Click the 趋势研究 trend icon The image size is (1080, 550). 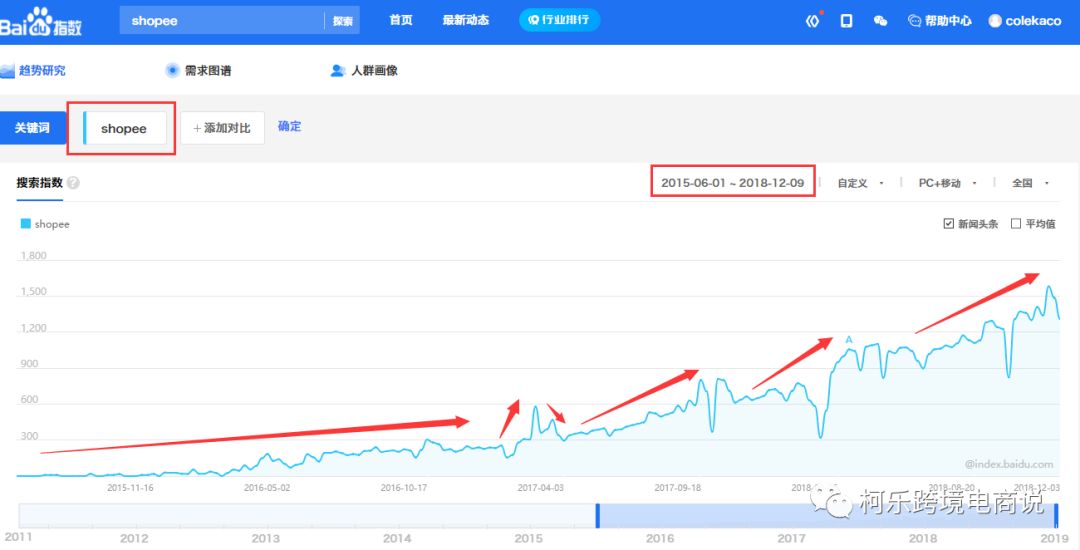(7, 71)
